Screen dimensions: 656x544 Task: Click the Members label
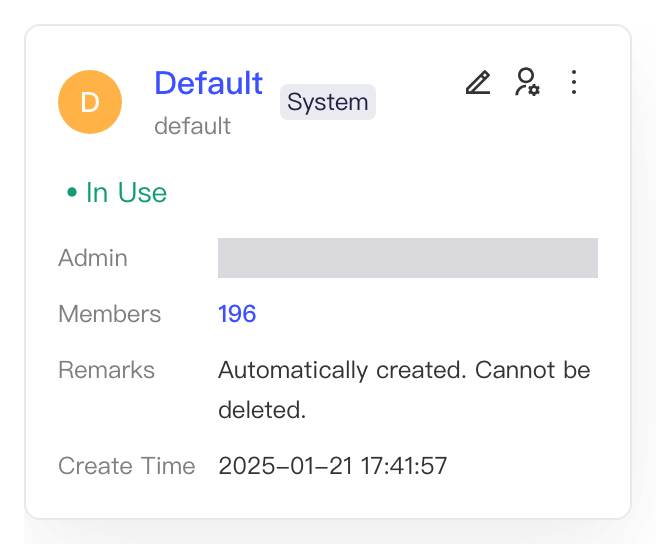[x=110, y=314]
